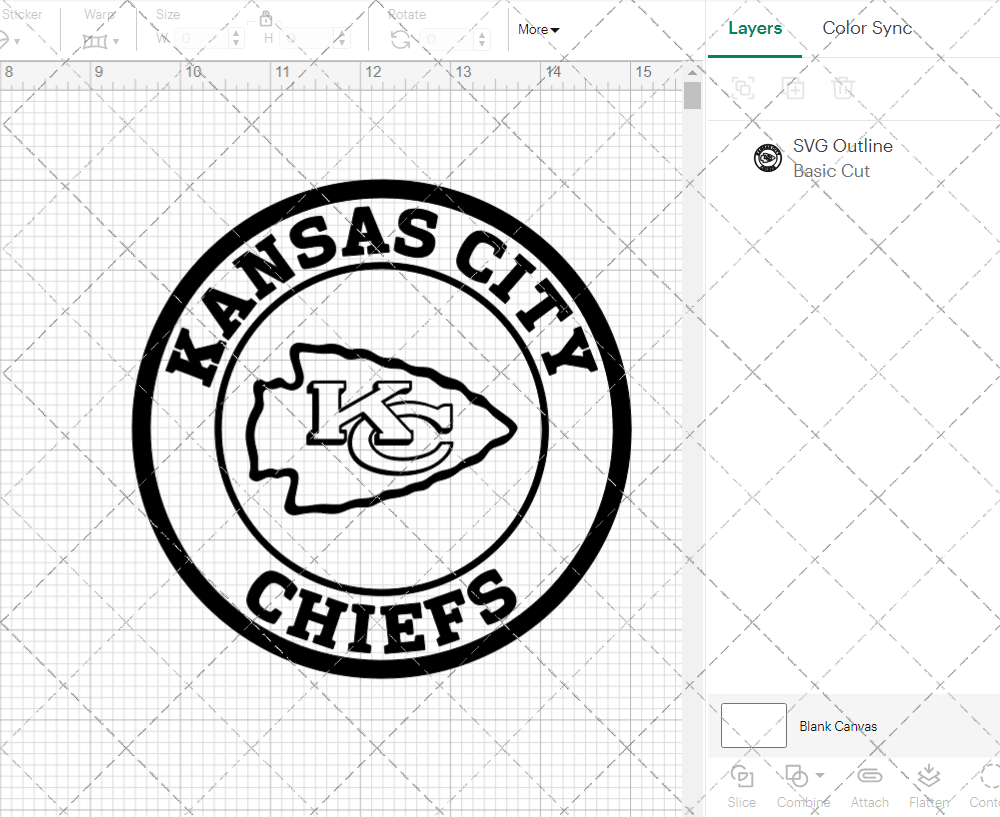Switch to the Layers tab

click(x=755, y=28)
